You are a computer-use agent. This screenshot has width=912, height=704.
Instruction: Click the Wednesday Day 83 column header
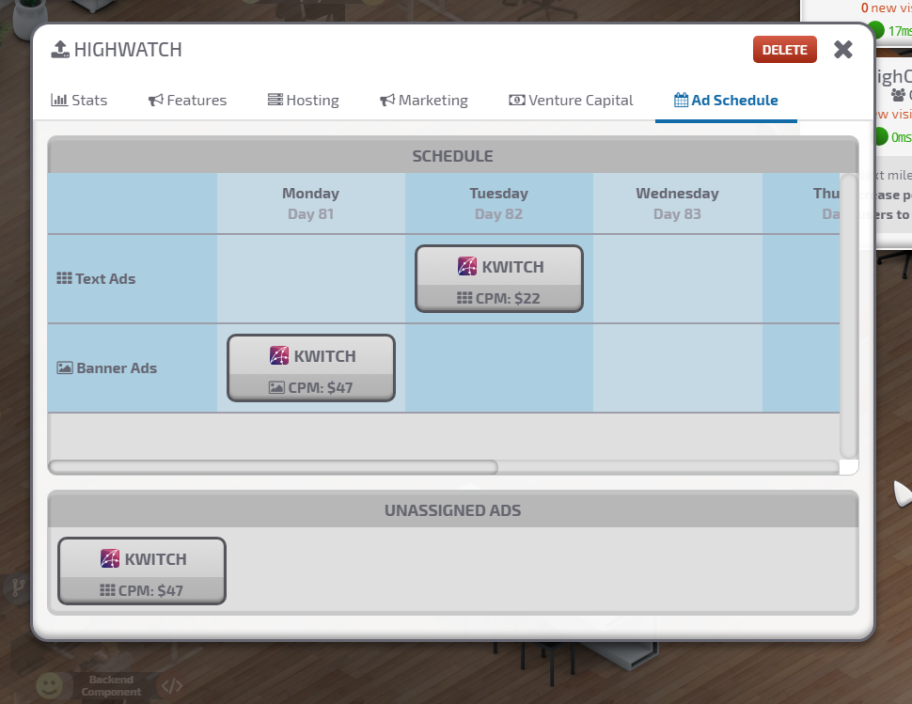[678, 204]
